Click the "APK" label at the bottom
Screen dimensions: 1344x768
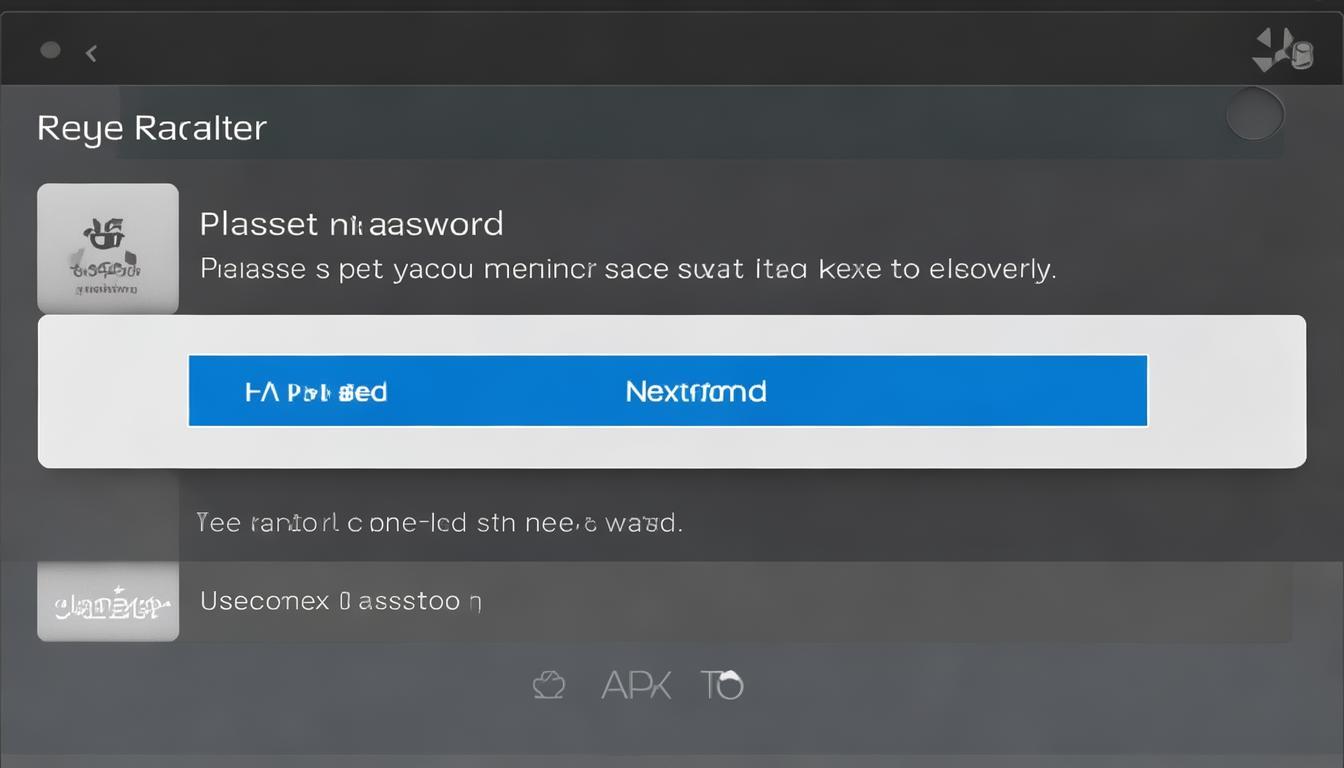pos(636,685)
